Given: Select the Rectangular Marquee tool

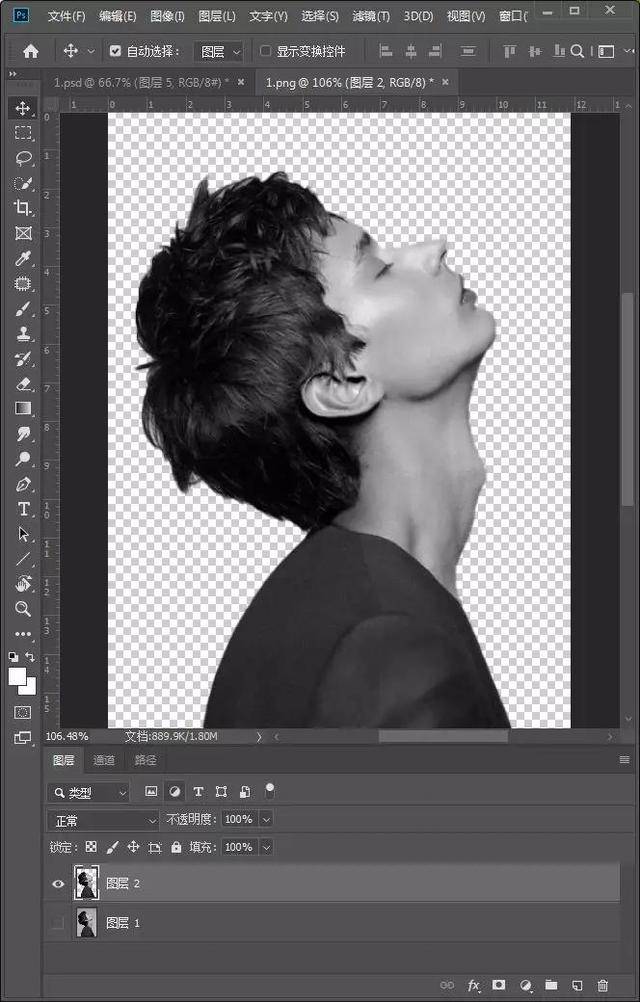Looking at the screenshot, I should 23,133.
